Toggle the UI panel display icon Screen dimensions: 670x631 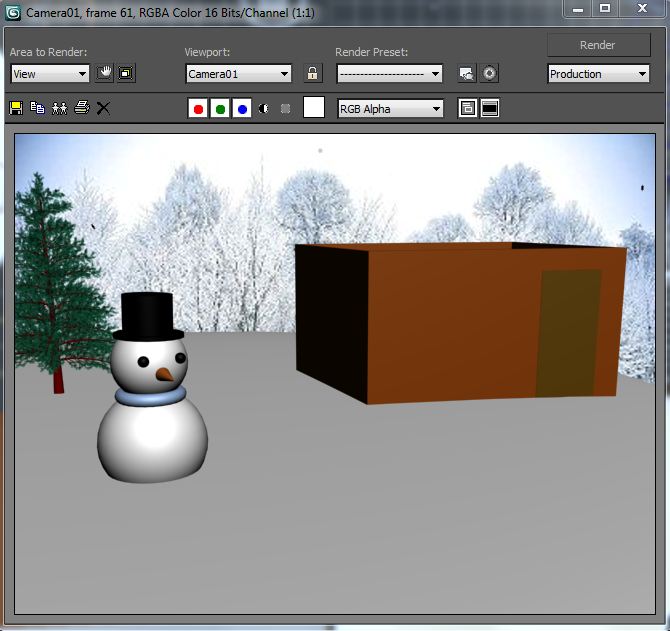(x=490, y=108)
